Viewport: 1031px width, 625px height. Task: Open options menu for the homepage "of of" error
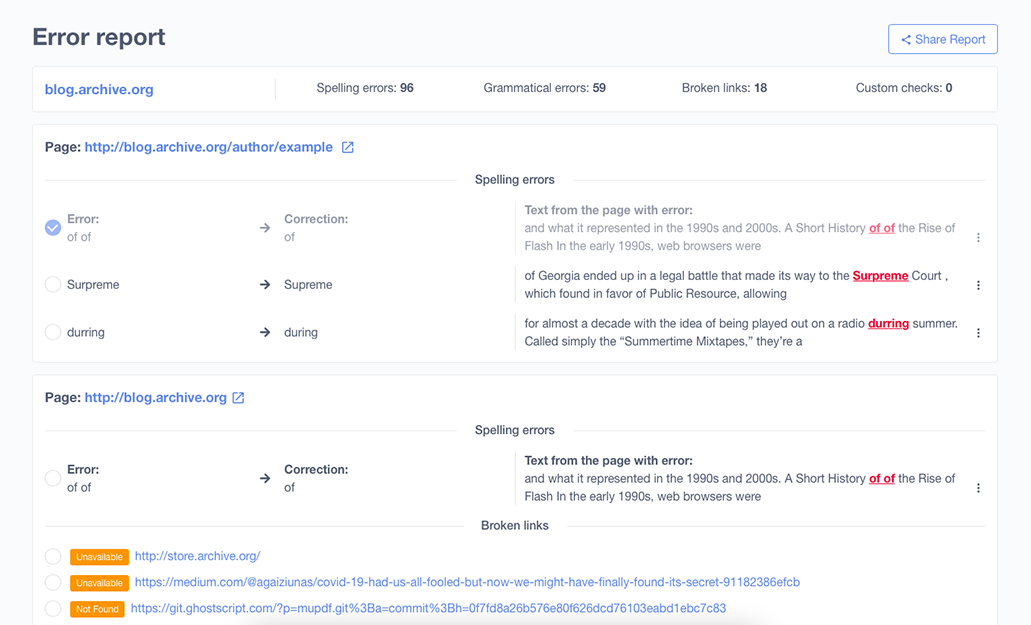click(978, 487)
